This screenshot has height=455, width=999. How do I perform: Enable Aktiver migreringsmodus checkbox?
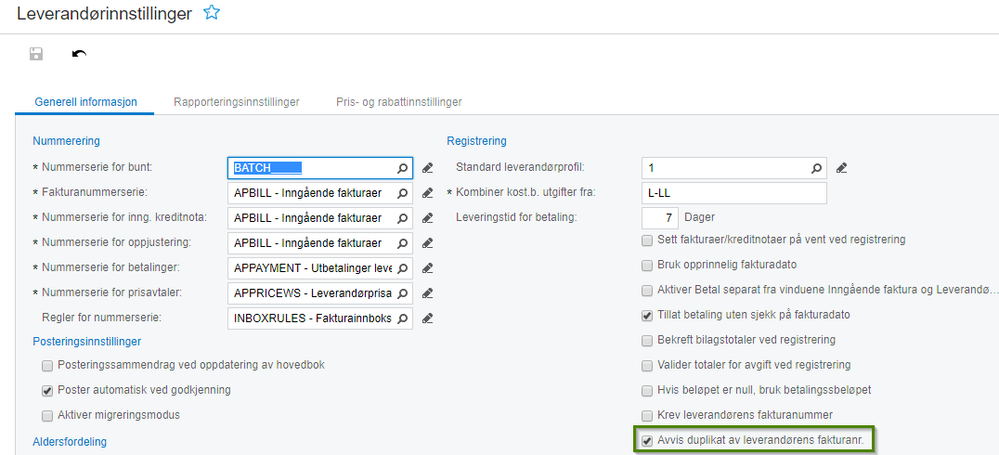[x=47, y=415]
